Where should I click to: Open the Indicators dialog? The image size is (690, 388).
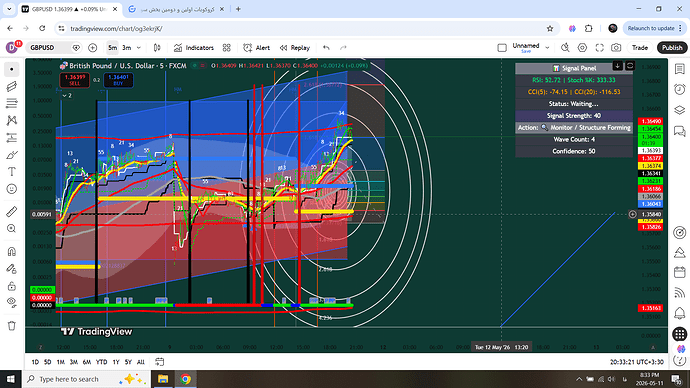pos(194,48)
